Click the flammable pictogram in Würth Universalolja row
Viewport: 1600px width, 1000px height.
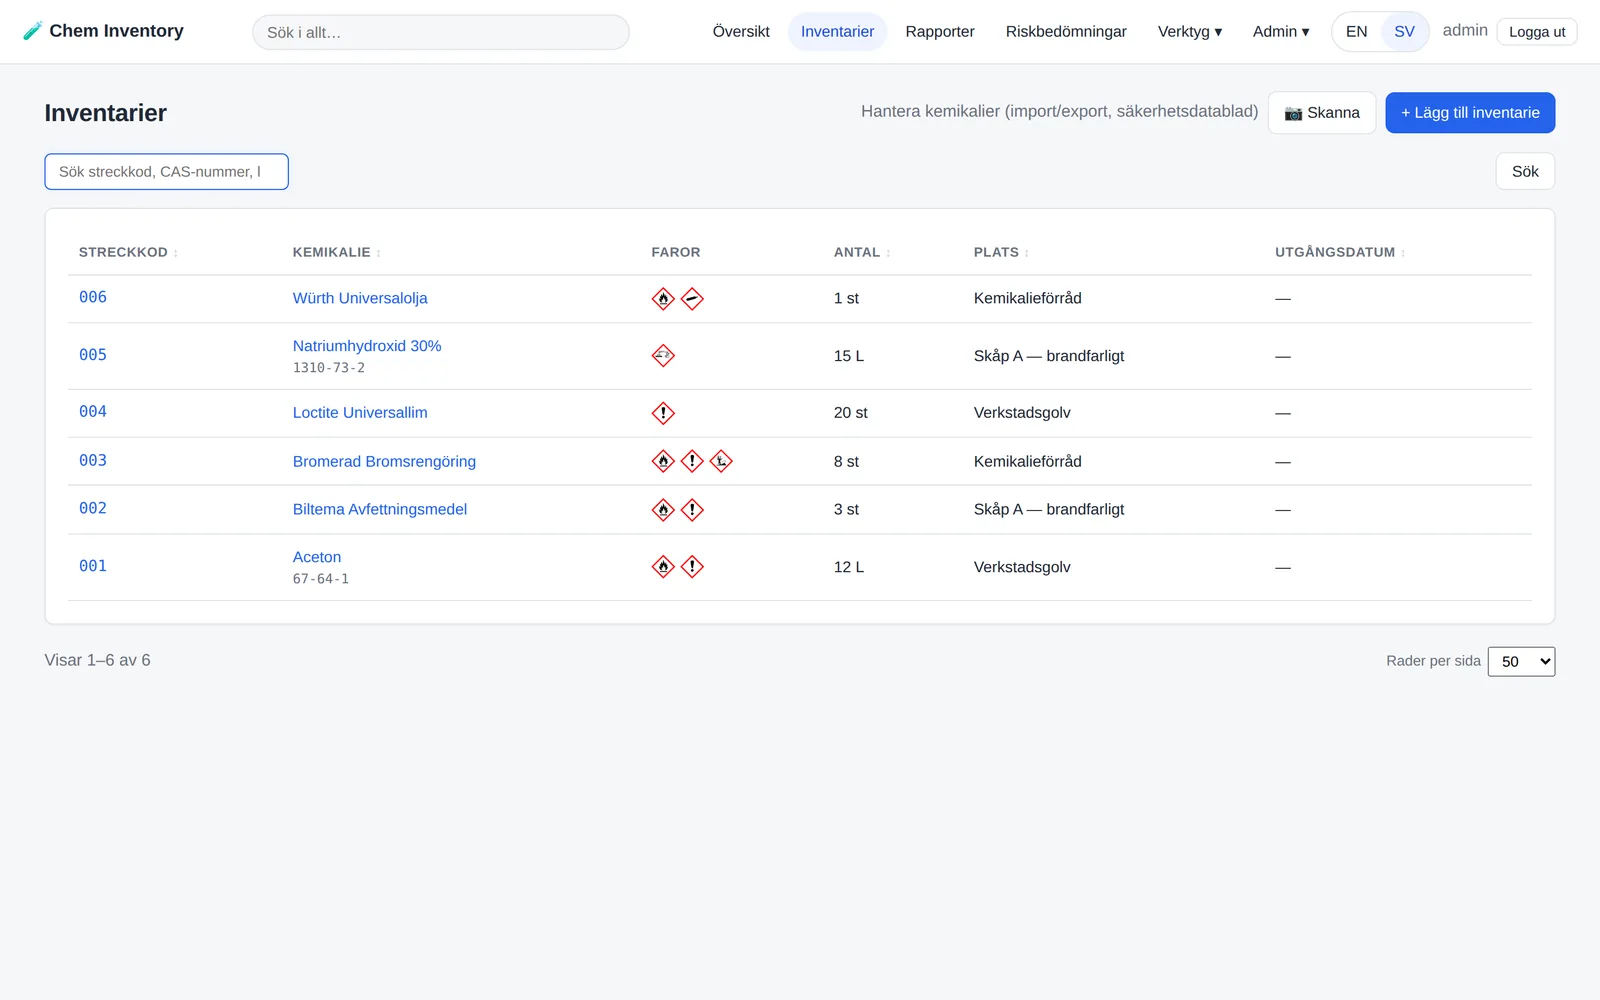click(x=663, y=299)
